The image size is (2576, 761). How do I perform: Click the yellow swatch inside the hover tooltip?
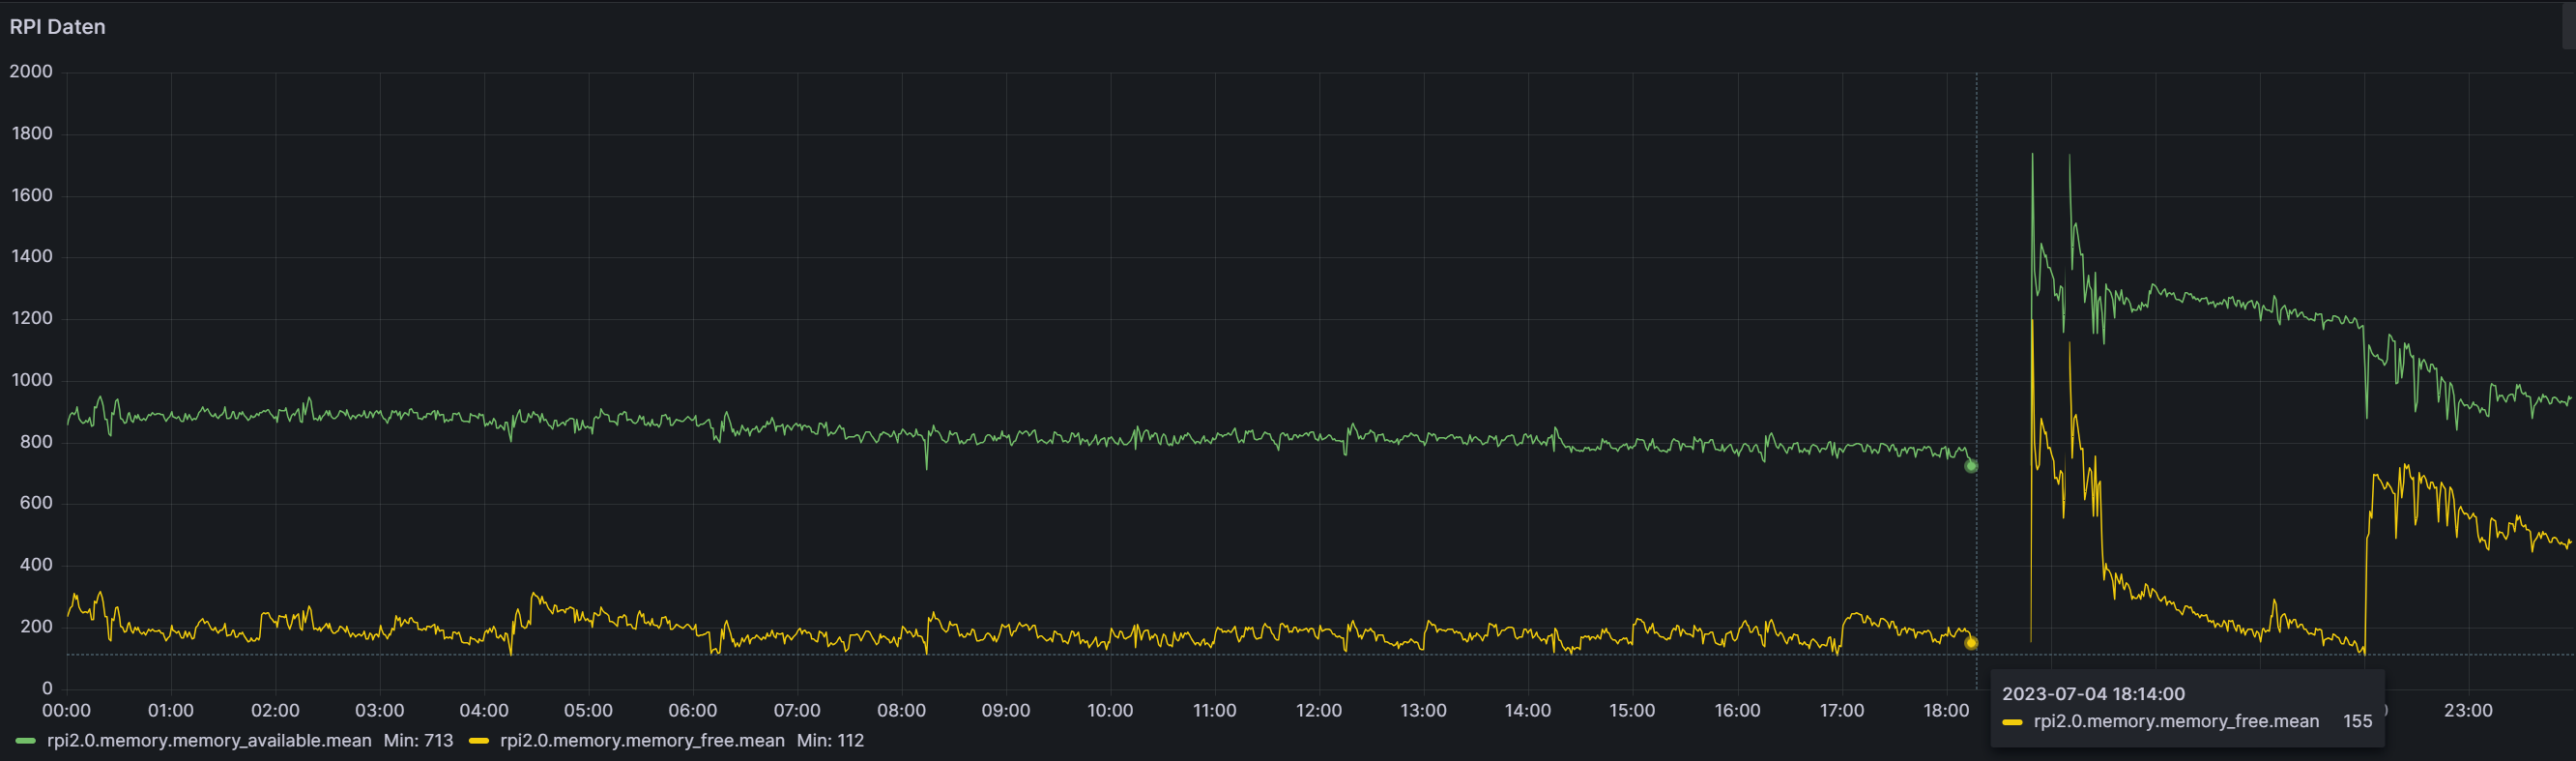tap(2012, 722)
